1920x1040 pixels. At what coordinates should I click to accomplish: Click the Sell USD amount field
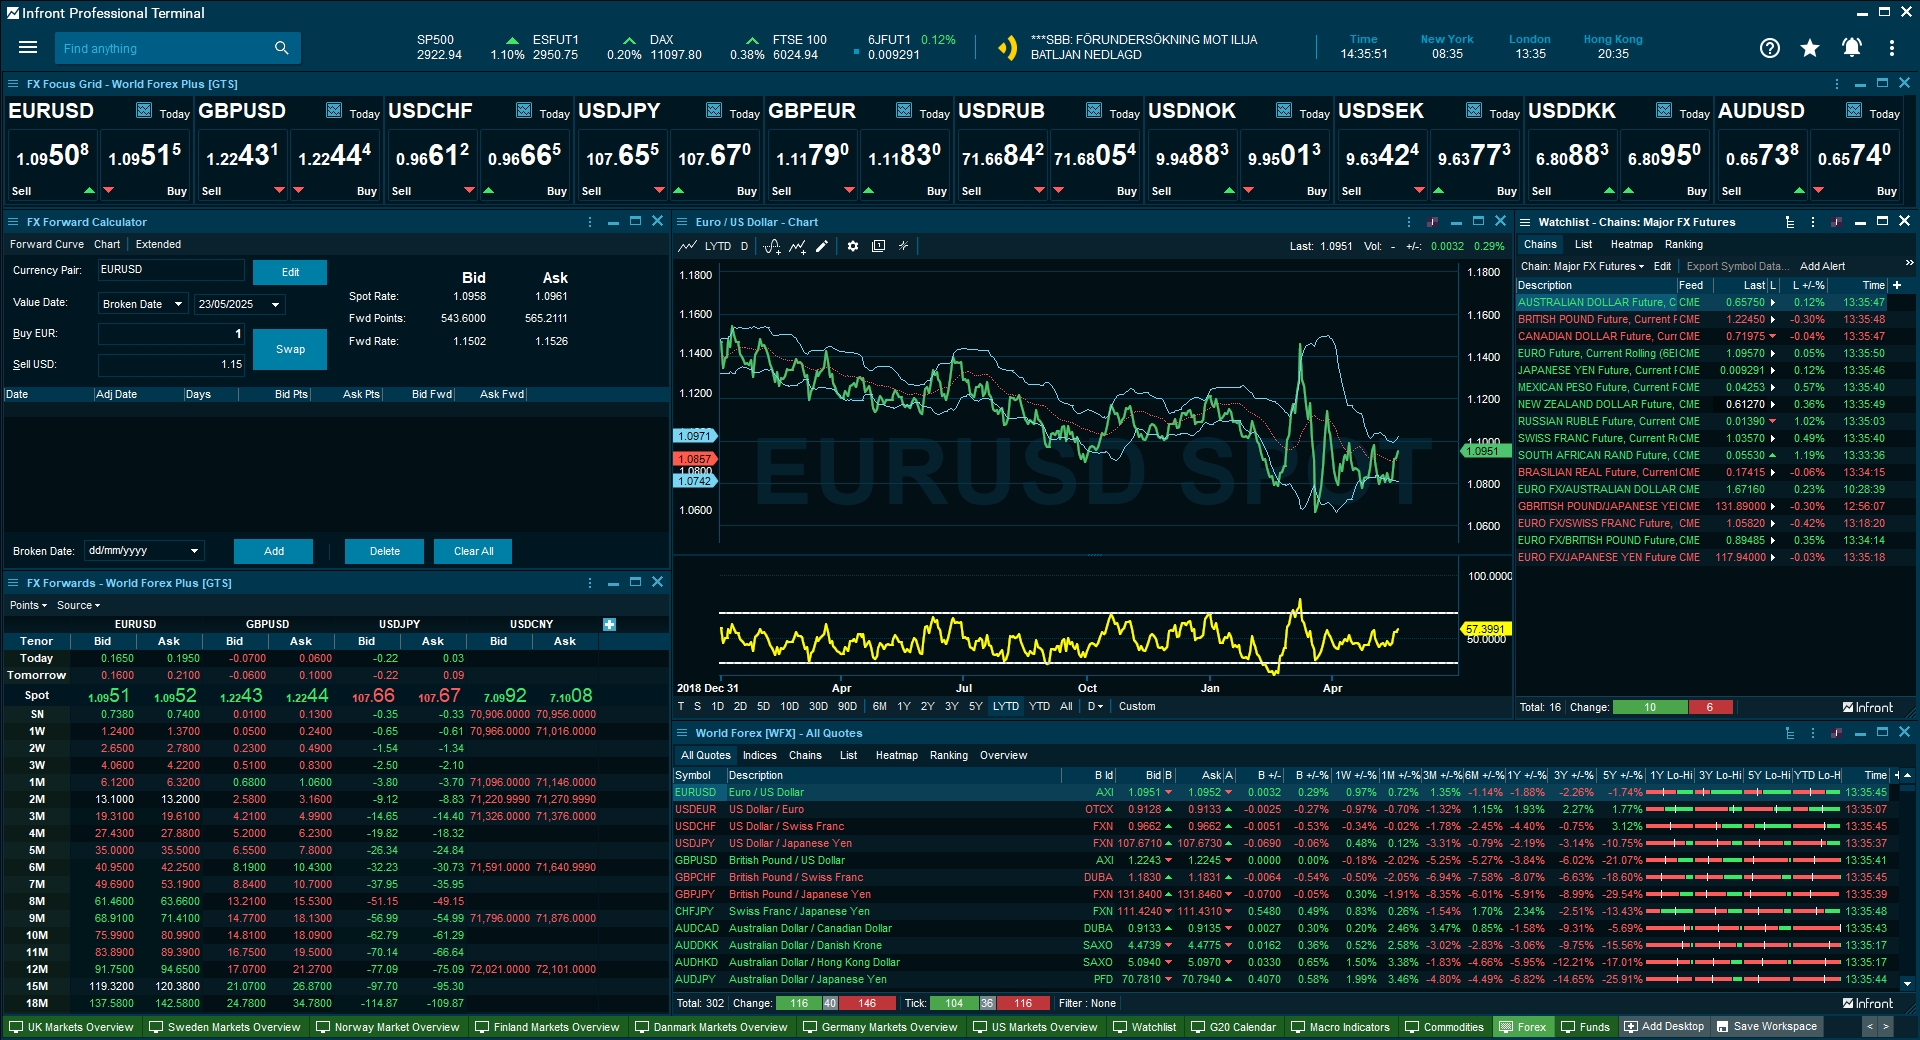[x=171, y=365]
